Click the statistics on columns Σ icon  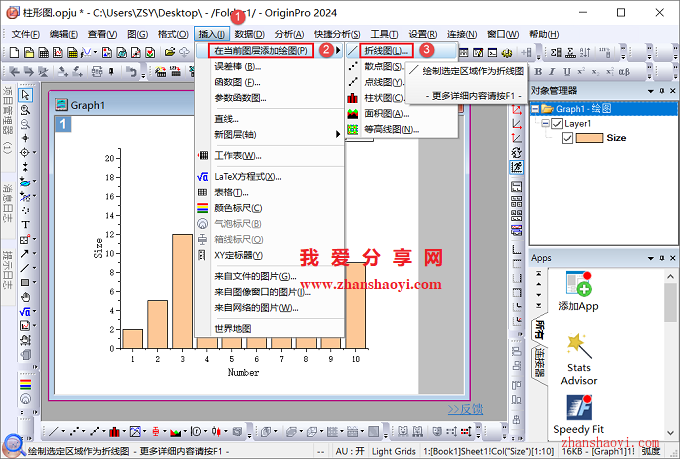(556, 52)
